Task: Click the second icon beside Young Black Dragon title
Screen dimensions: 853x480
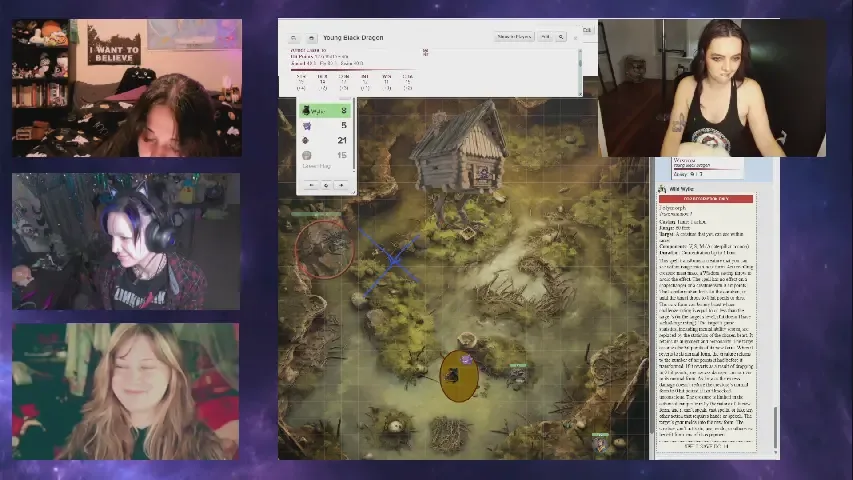Action: click(x=310, y=38)
